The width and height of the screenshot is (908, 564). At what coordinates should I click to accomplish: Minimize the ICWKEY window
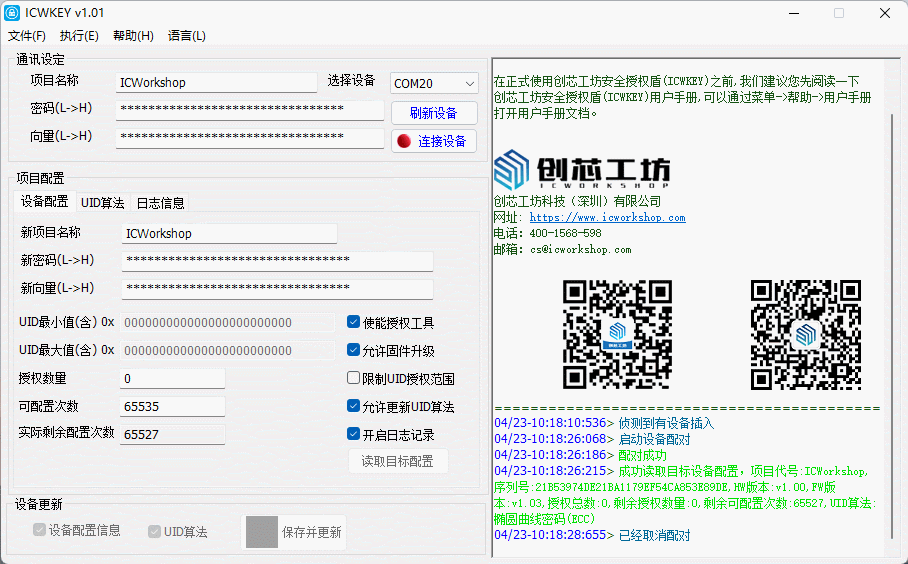pos(794,13)
